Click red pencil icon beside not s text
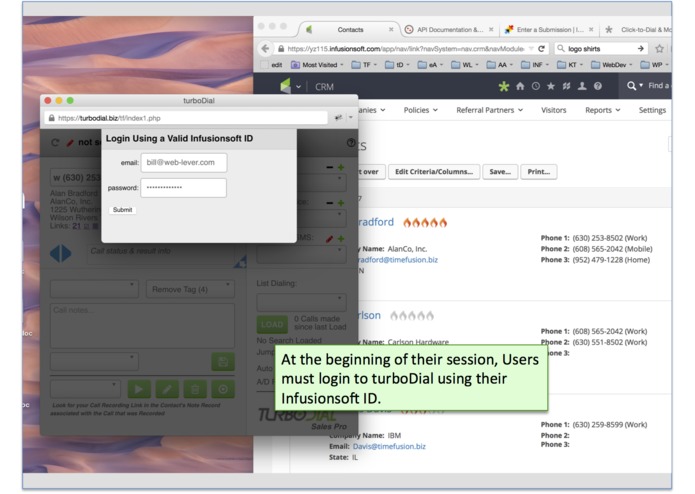The width and height of the screenshot is (695, 494). coord(70,143)
